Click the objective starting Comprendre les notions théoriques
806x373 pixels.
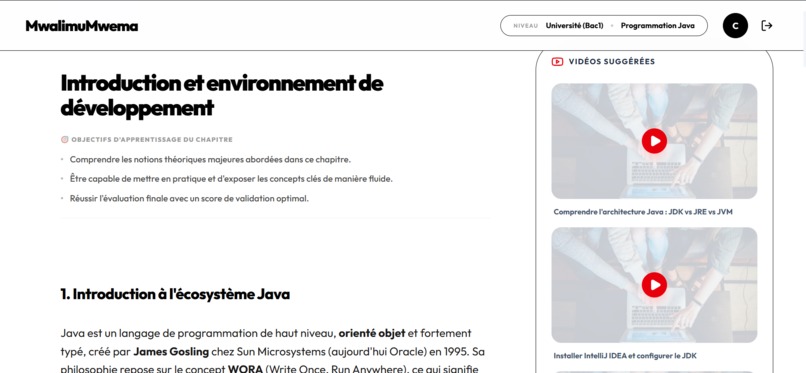pyautogui.click(x=210, y=160)
